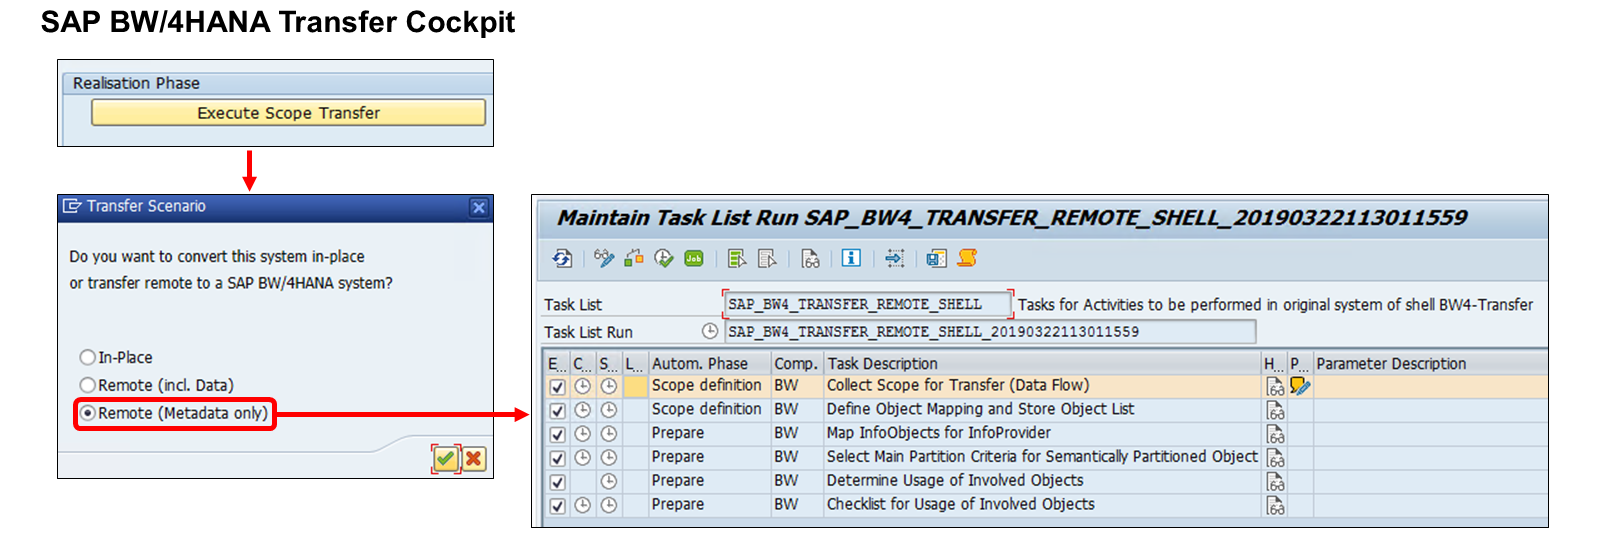Click the save variant disk icon
The width and height of the screenshot is (1600, 538).
point(936,259)
